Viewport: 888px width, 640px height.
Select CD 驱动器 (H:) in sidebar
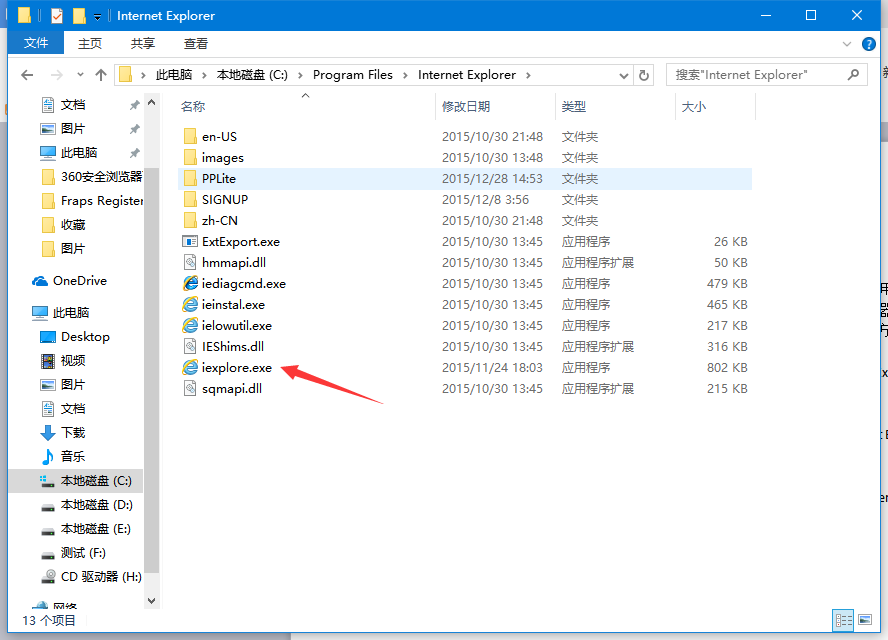click(x=101, y=577)
